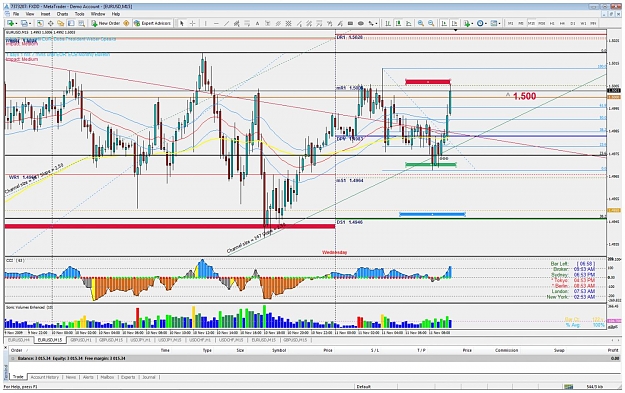Click the gold icon after New Order
The width and height of the screenshot is (625, 393).
tap(126, 23)
